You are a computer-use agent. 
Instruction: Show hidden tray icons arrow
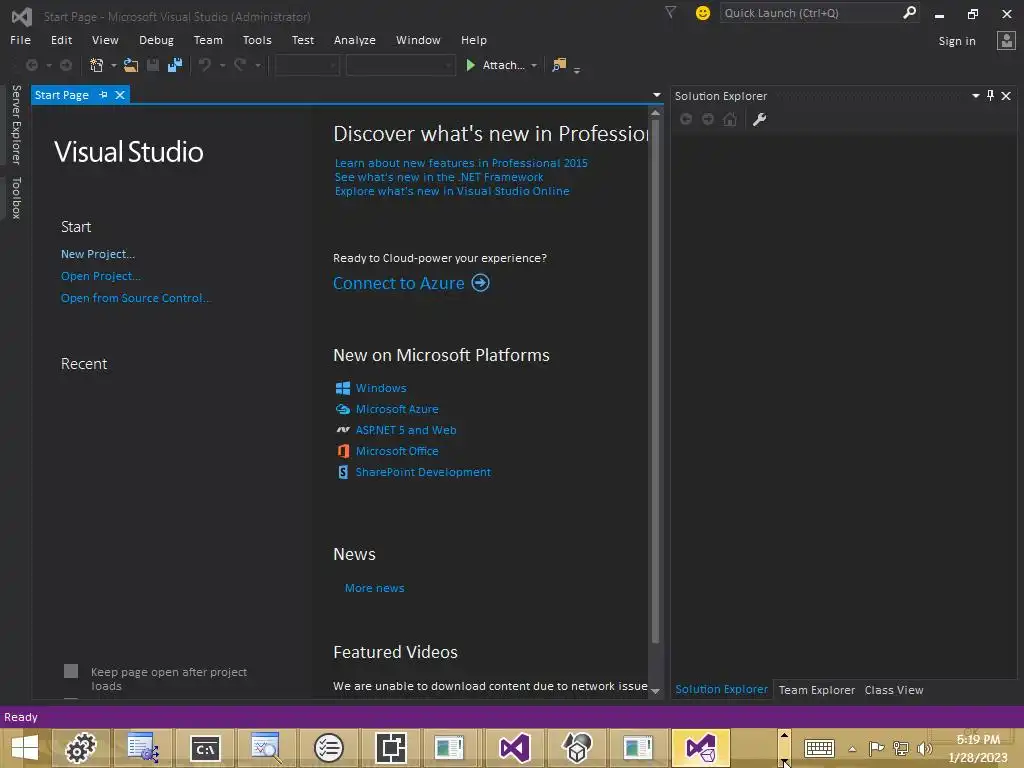[x=852, y=749]
